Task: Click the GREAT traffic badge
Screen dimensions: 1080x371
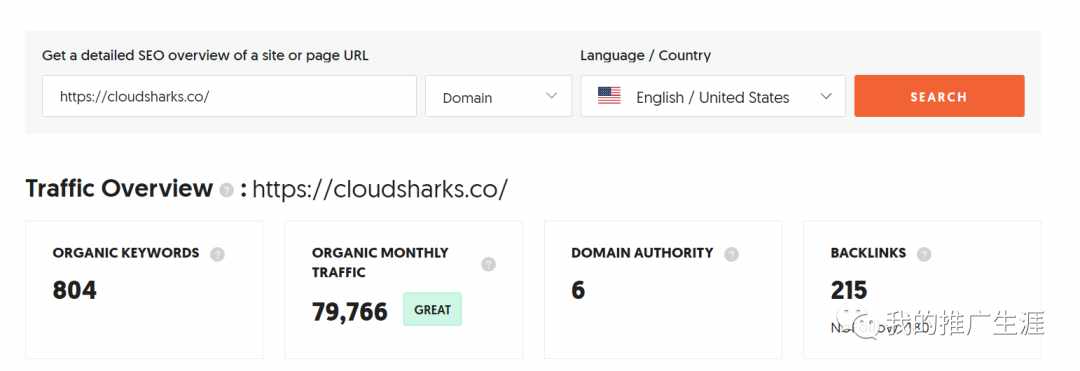Action: (433, 310)
